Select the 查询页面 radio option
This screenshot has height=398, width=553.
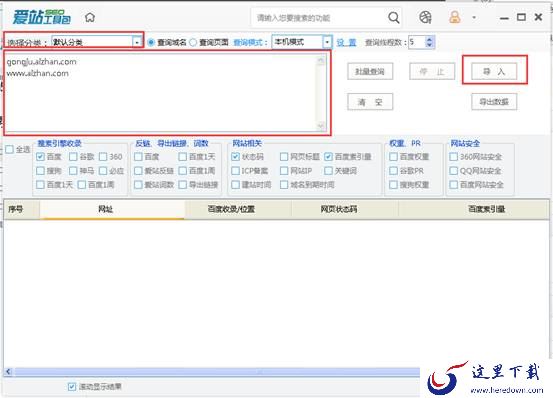click(x=193, y=42)
